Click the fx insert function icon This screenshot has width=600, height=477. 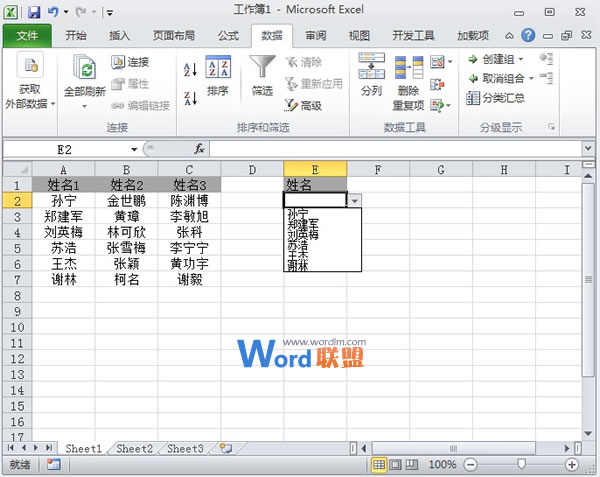pyautogui.click(x=199, y=148)
